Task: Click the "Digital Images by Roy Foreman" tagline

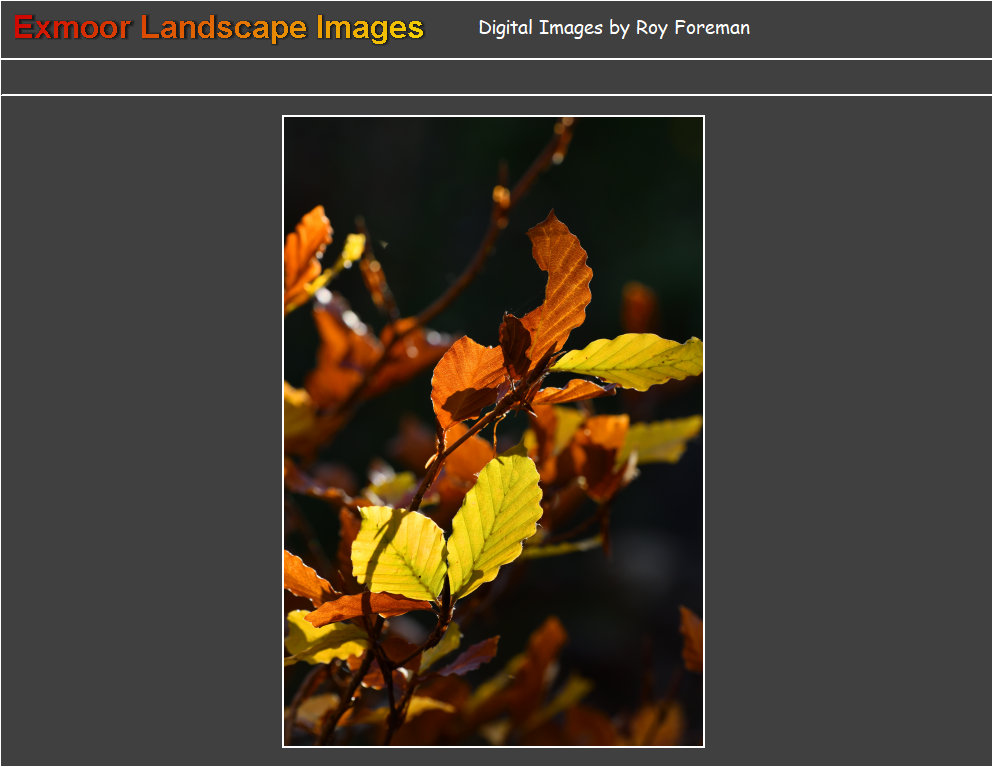Action: [614, 28]
